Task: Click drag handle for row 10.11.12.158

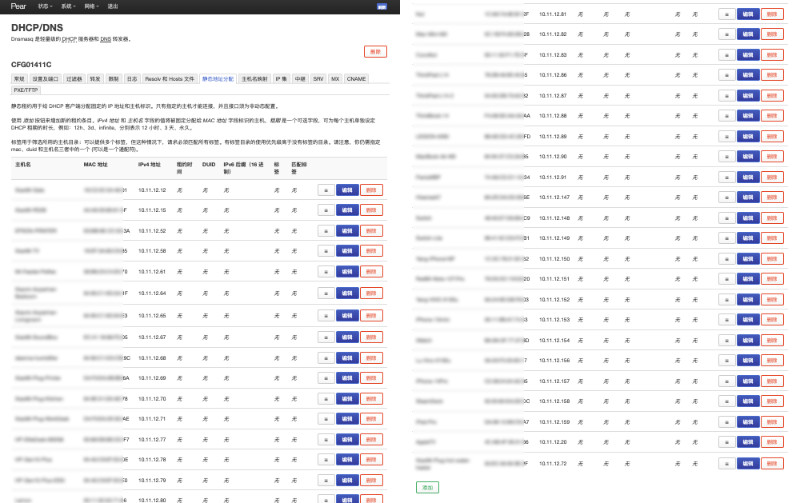Action: pos(727,401)
